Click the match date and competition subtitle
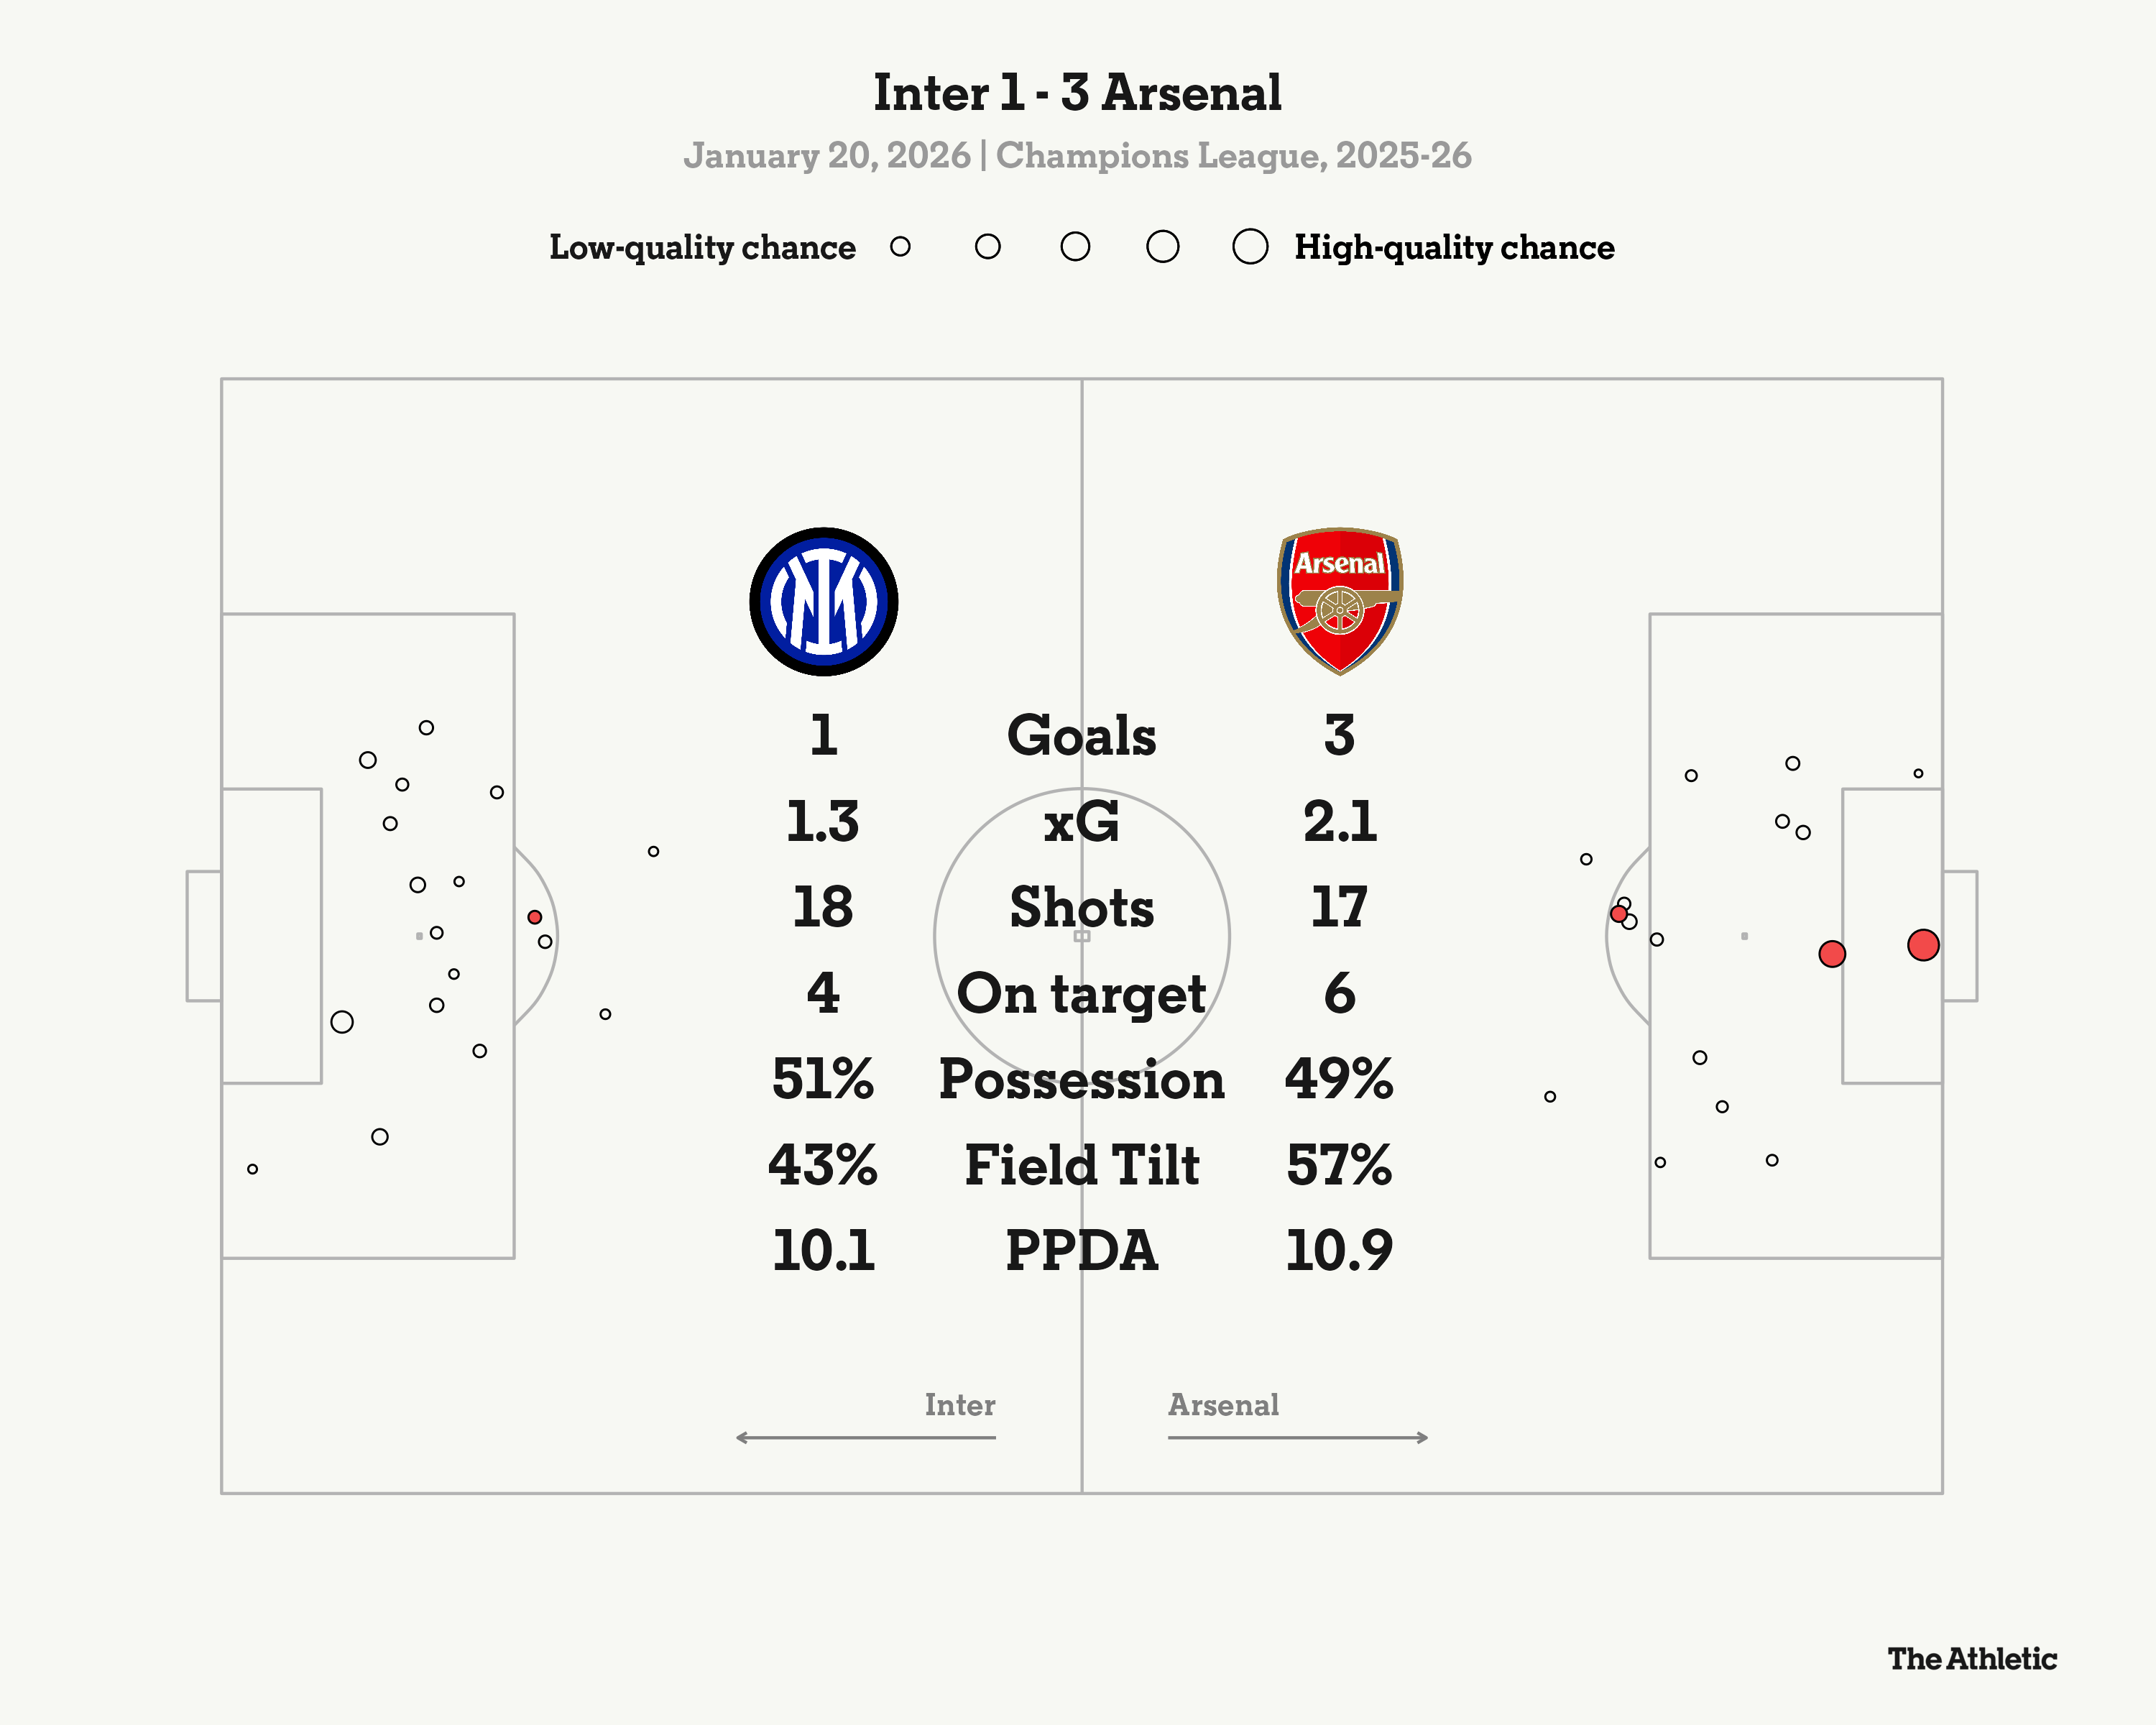This screenshot has height=1725, width=2156. click(x=1077, y=156)
